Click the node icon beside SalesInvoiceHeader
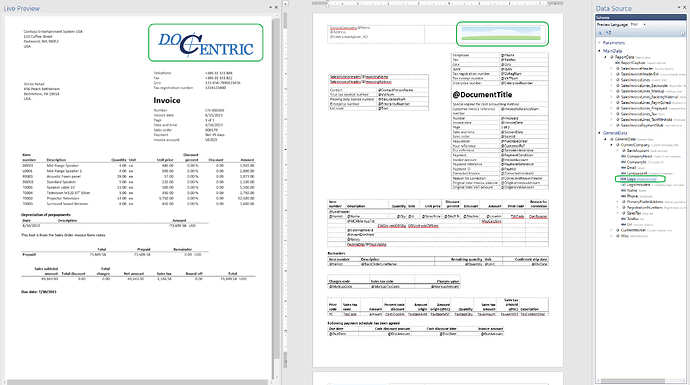This screenshot has width=690, height=385. coord(618,69)
